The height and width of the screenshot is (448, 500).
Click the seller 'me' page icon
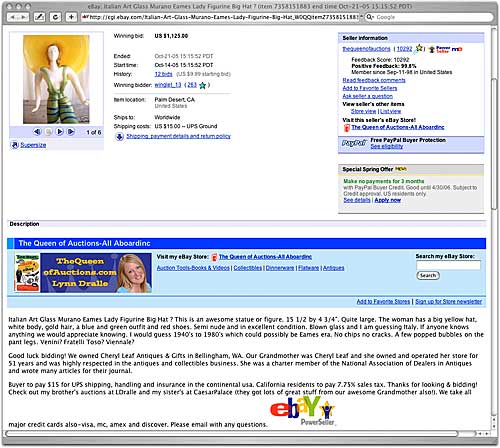click(457, 49)
